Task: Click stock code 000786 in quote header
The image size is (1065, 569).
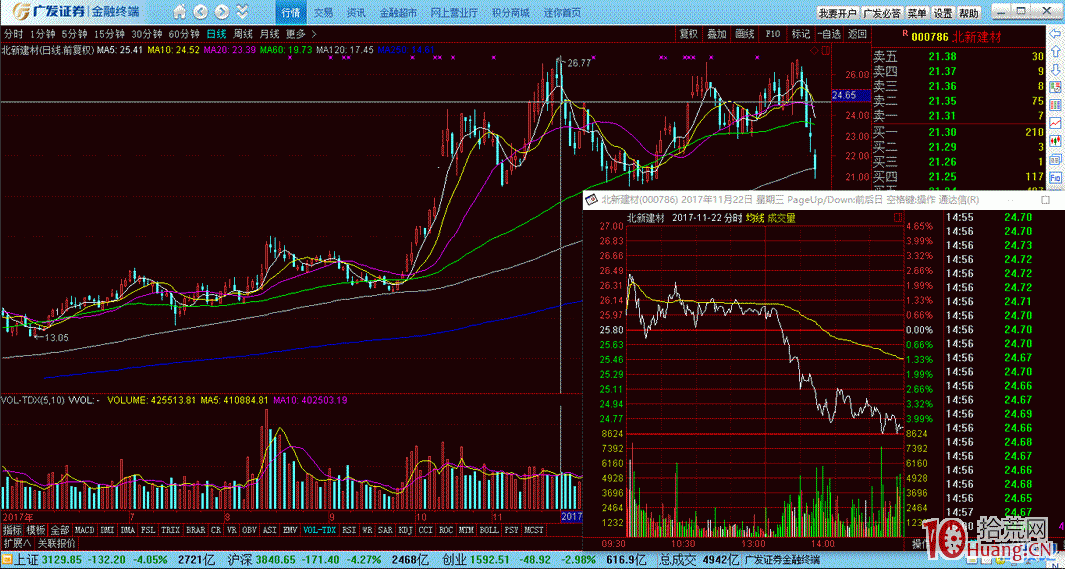Action: pos(930,38)
